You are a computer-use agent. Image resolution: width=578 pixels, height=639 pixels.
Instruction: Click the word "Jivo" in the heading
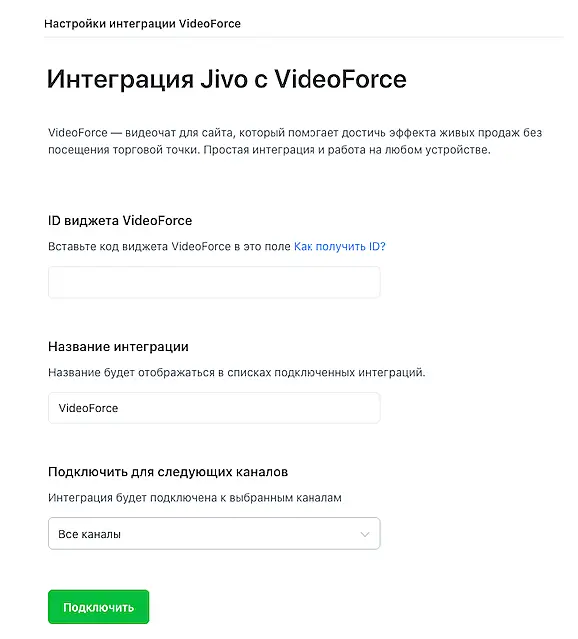[224, 79]
